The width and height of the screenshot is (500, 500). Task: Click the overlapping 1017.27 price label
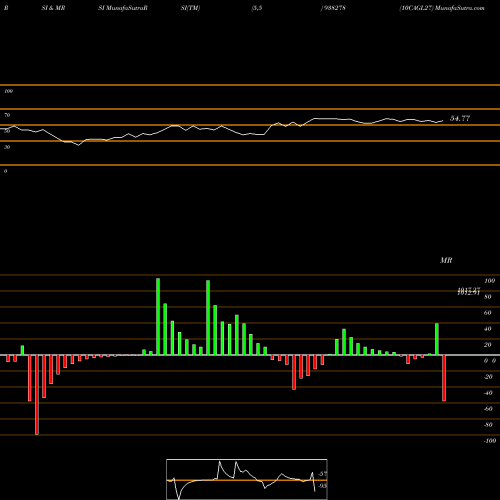click(469, 290)
